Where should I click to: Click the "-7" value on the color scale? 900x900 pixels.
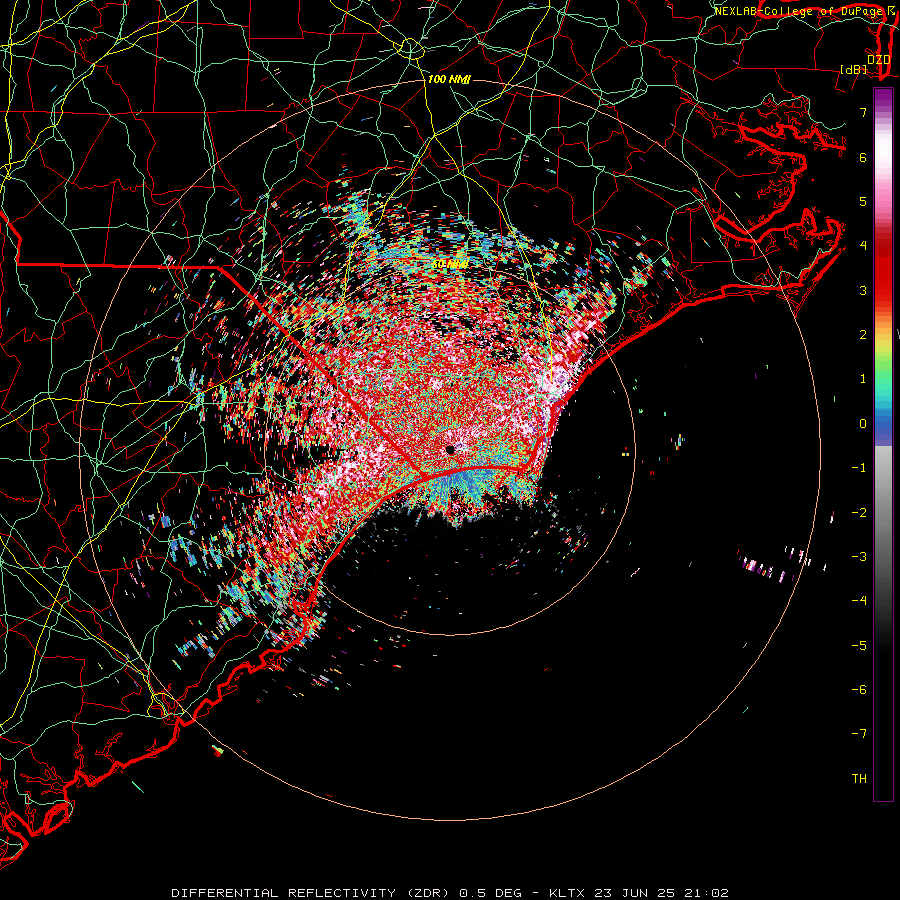point(859,734)
